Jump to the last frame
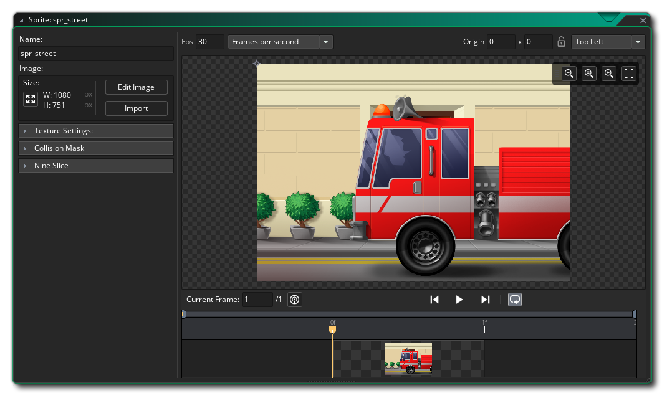Viewport: 663px width, 400px height. [x=485, y=300]
